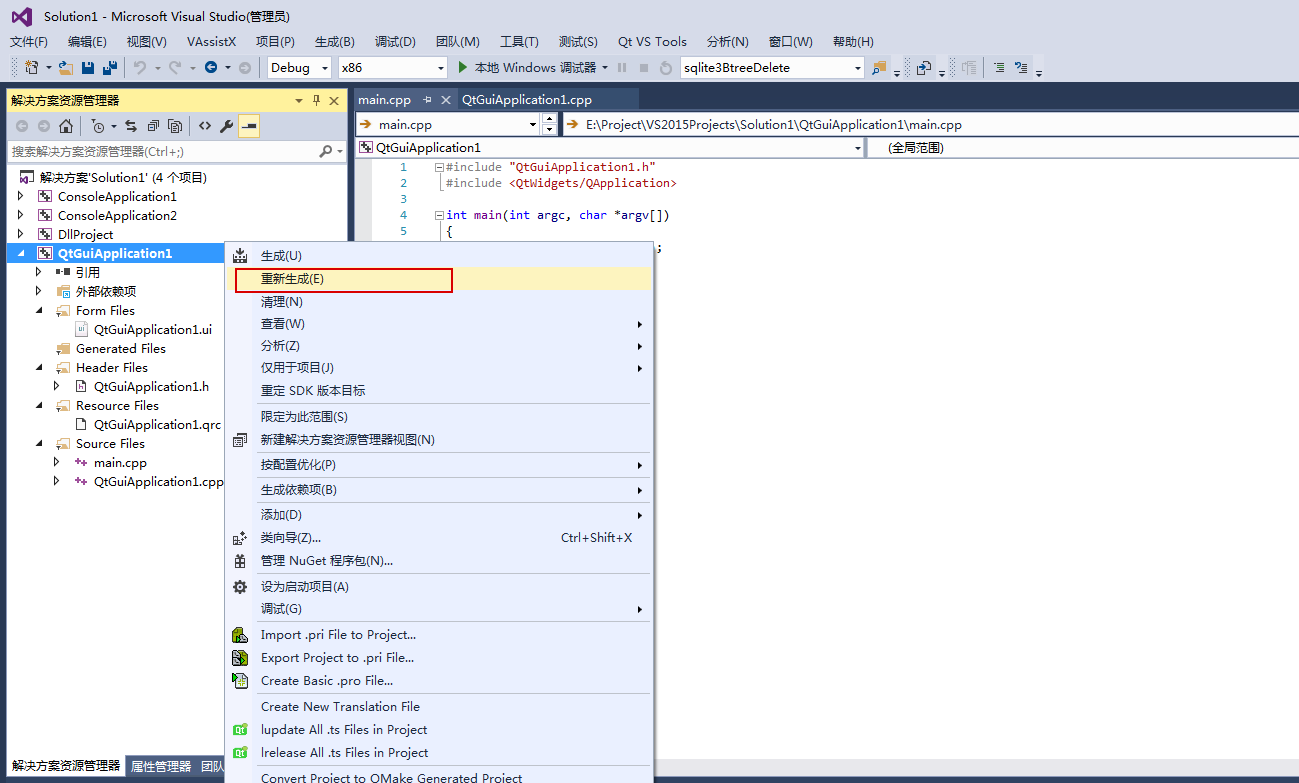The image size is (1299, 783).
Task: Click the Open File folder icon
Action: point(66,67)
